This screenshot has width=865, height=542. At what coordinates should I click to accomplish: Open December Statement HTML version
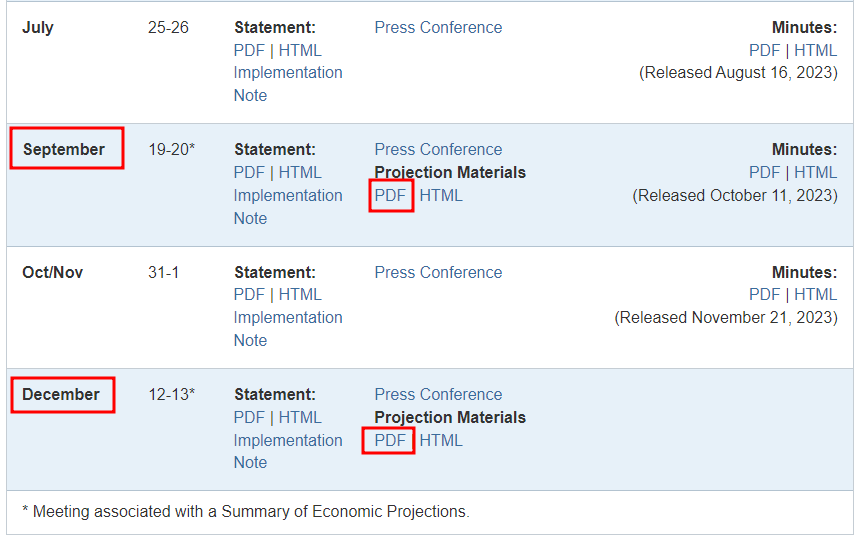click(x=300, y=417)
